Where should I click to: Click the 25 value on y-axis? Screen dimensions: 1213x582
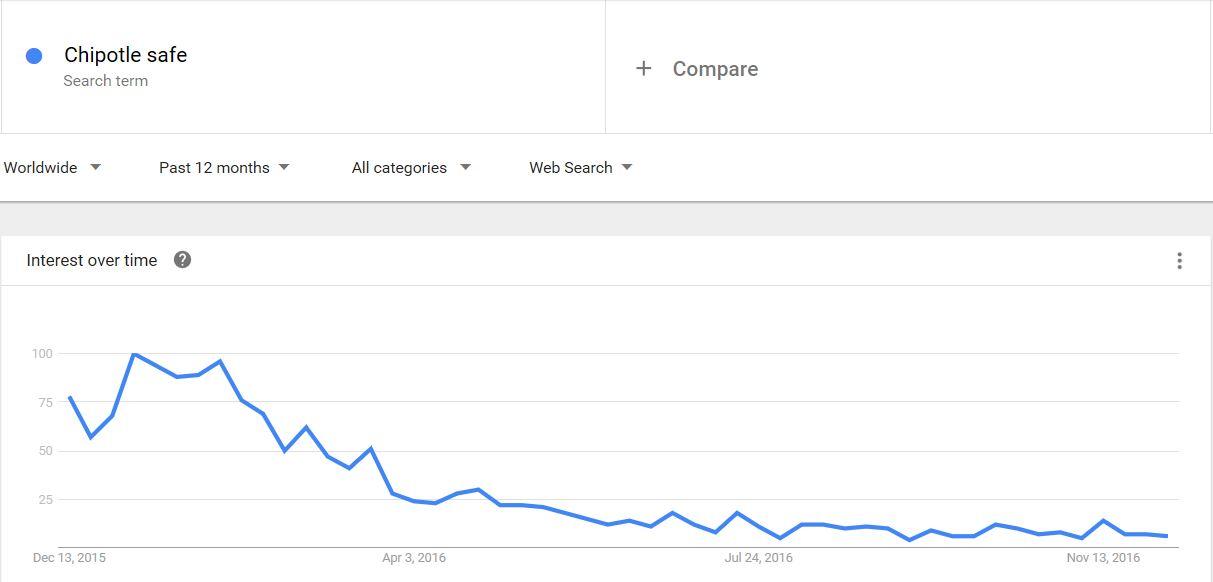point(44,499)
